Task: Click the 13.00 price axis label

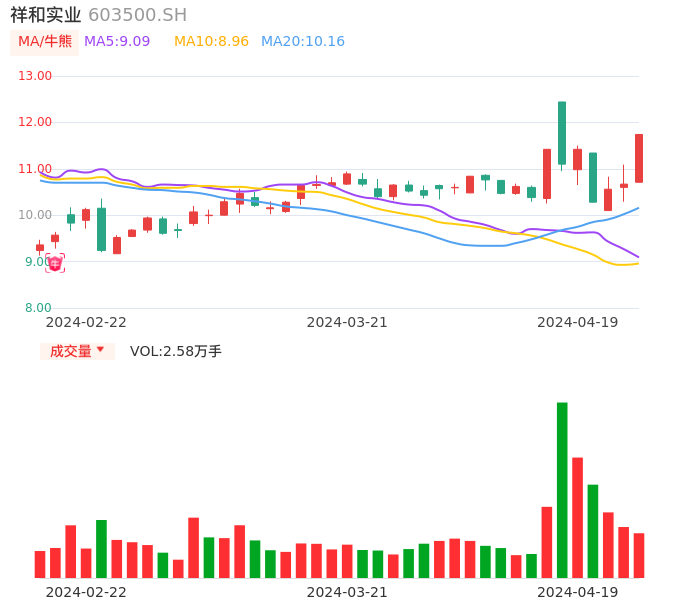Action: [x=36, y=76]
